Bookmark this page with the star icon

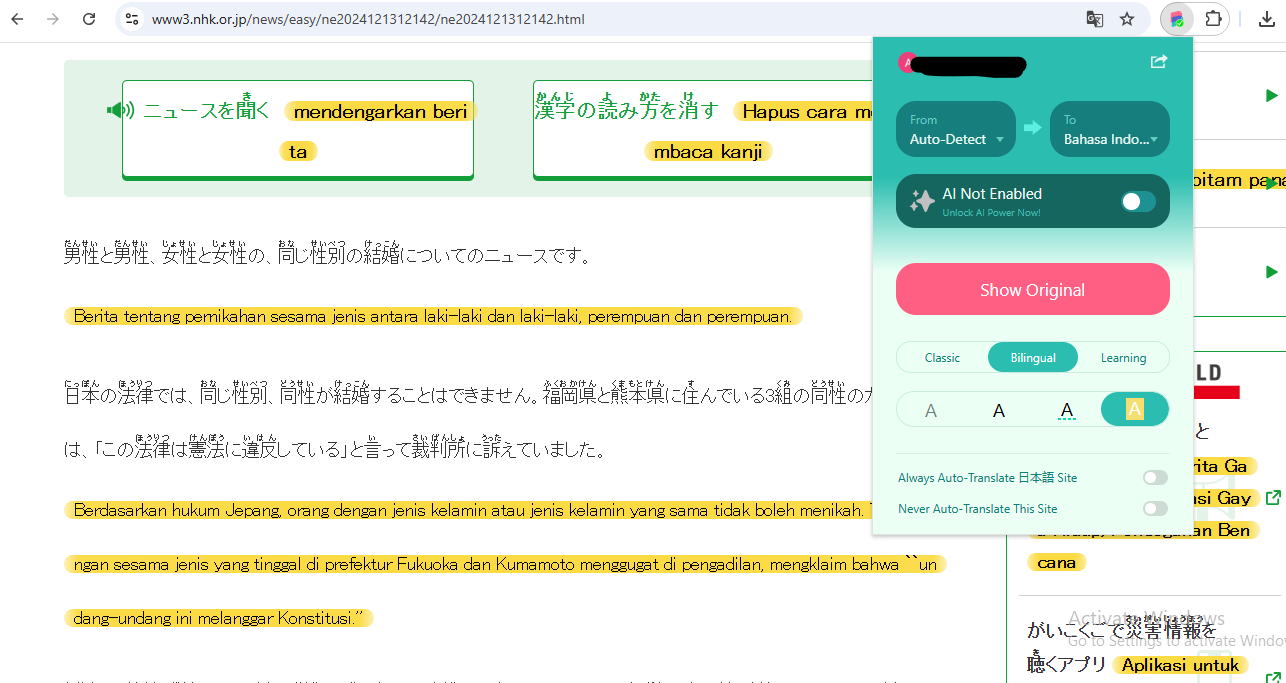pyautogui.click(x=1127, y=19)
